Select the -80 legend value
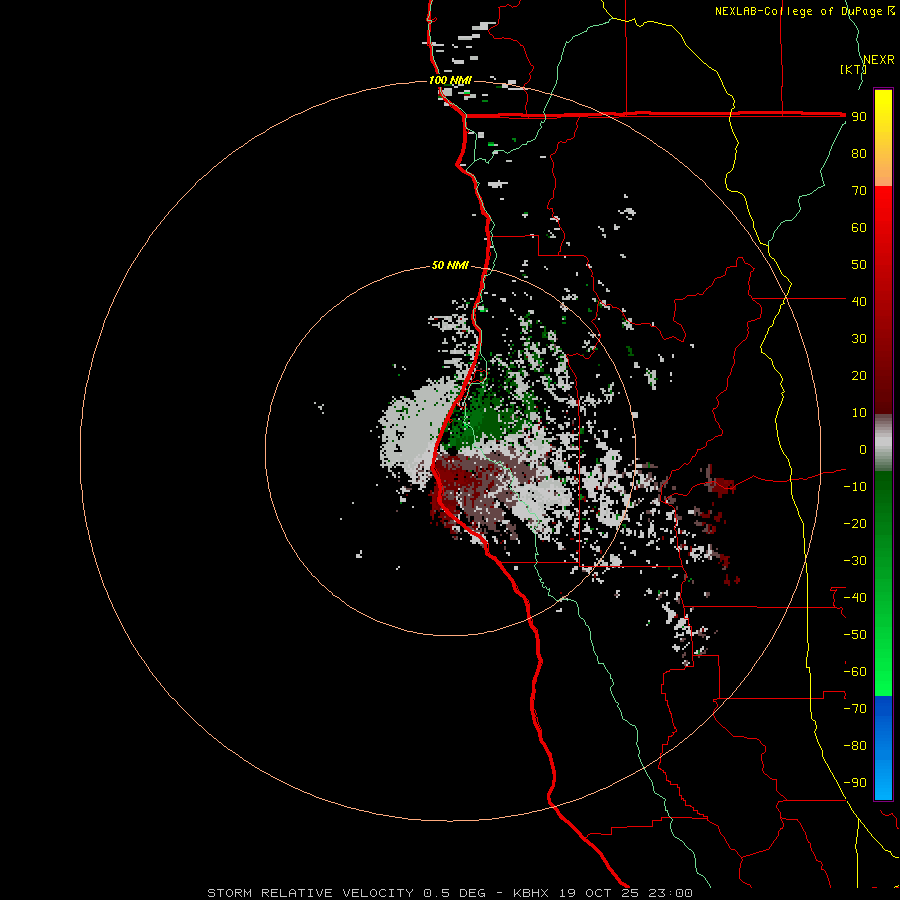 [x=855, y=746]
